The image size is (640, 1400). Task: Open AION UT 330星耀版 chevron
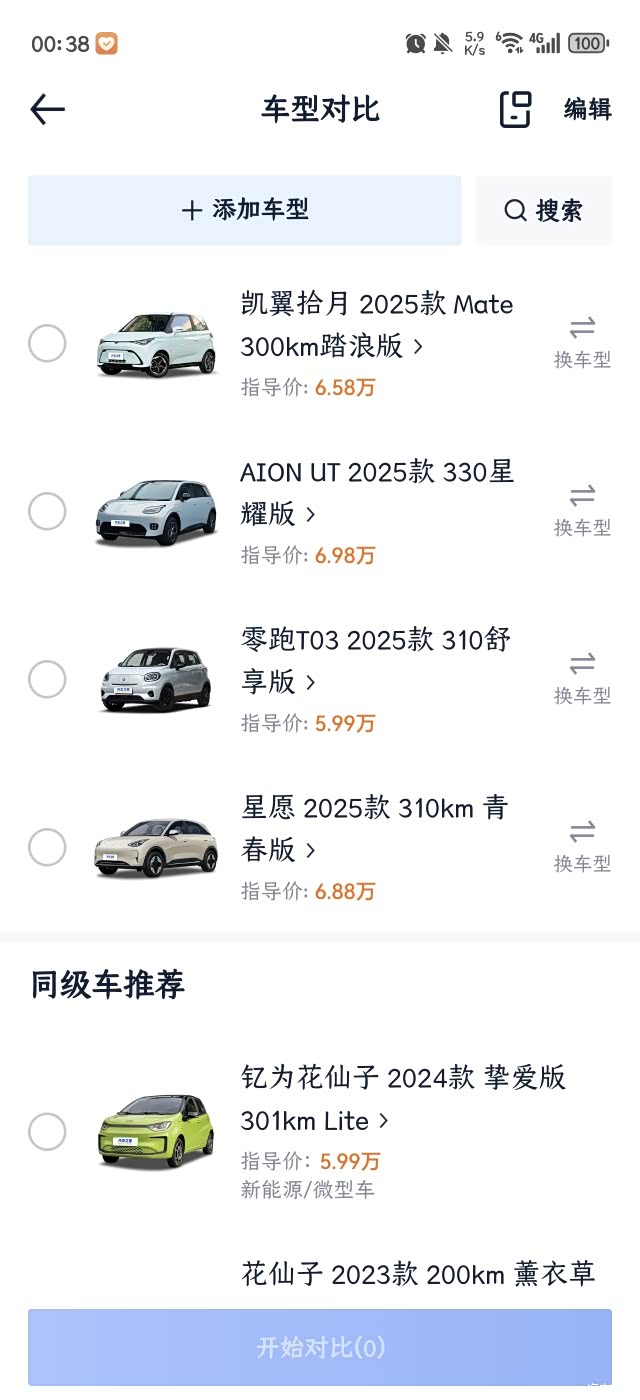click(311, 514)
